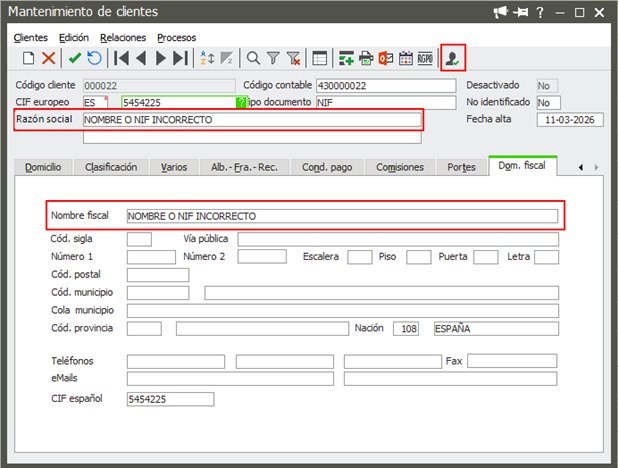Click the funnel filter icon
Screen dimensions: 619x468
click(273, 58)
